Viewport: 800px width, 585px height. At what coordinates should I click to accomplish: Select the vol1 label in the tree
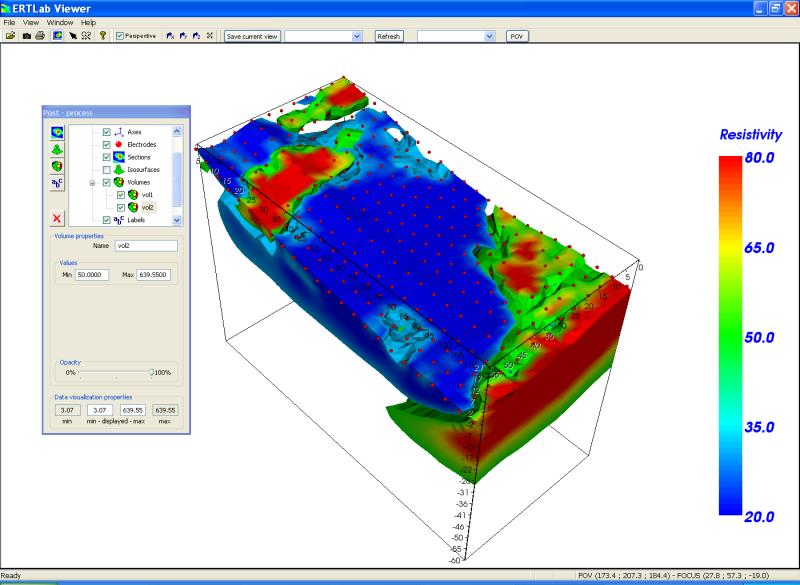[x=147, y=195]
